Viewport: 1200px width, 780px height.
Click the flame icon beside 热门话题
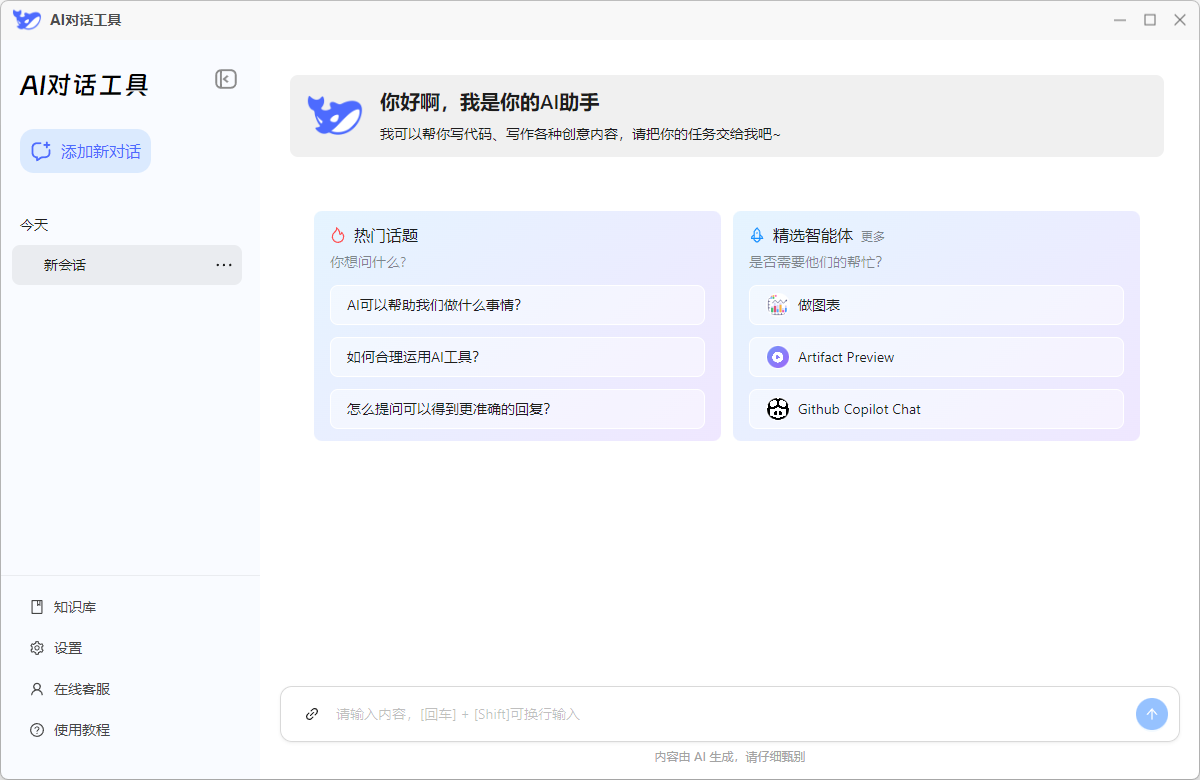pos(337,236)
